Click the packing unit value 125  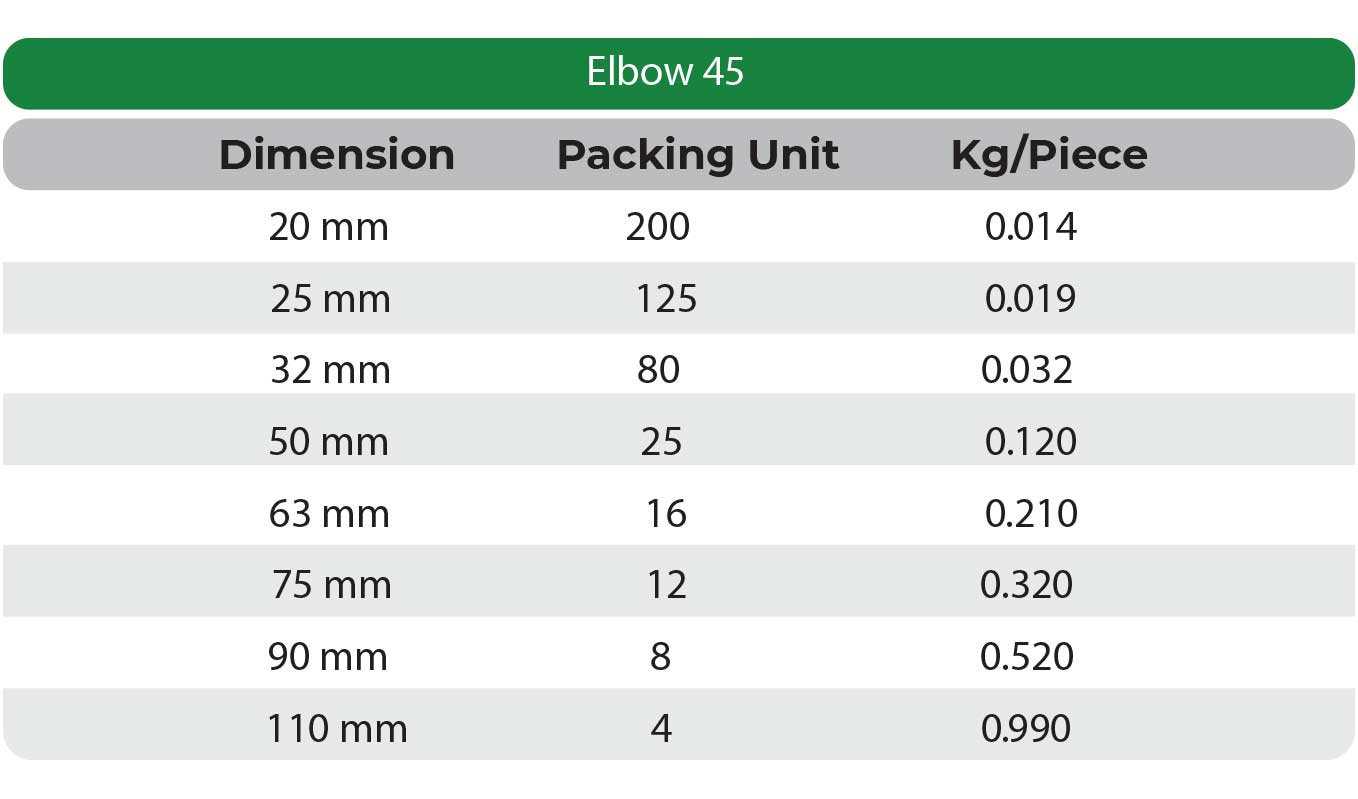666,299
